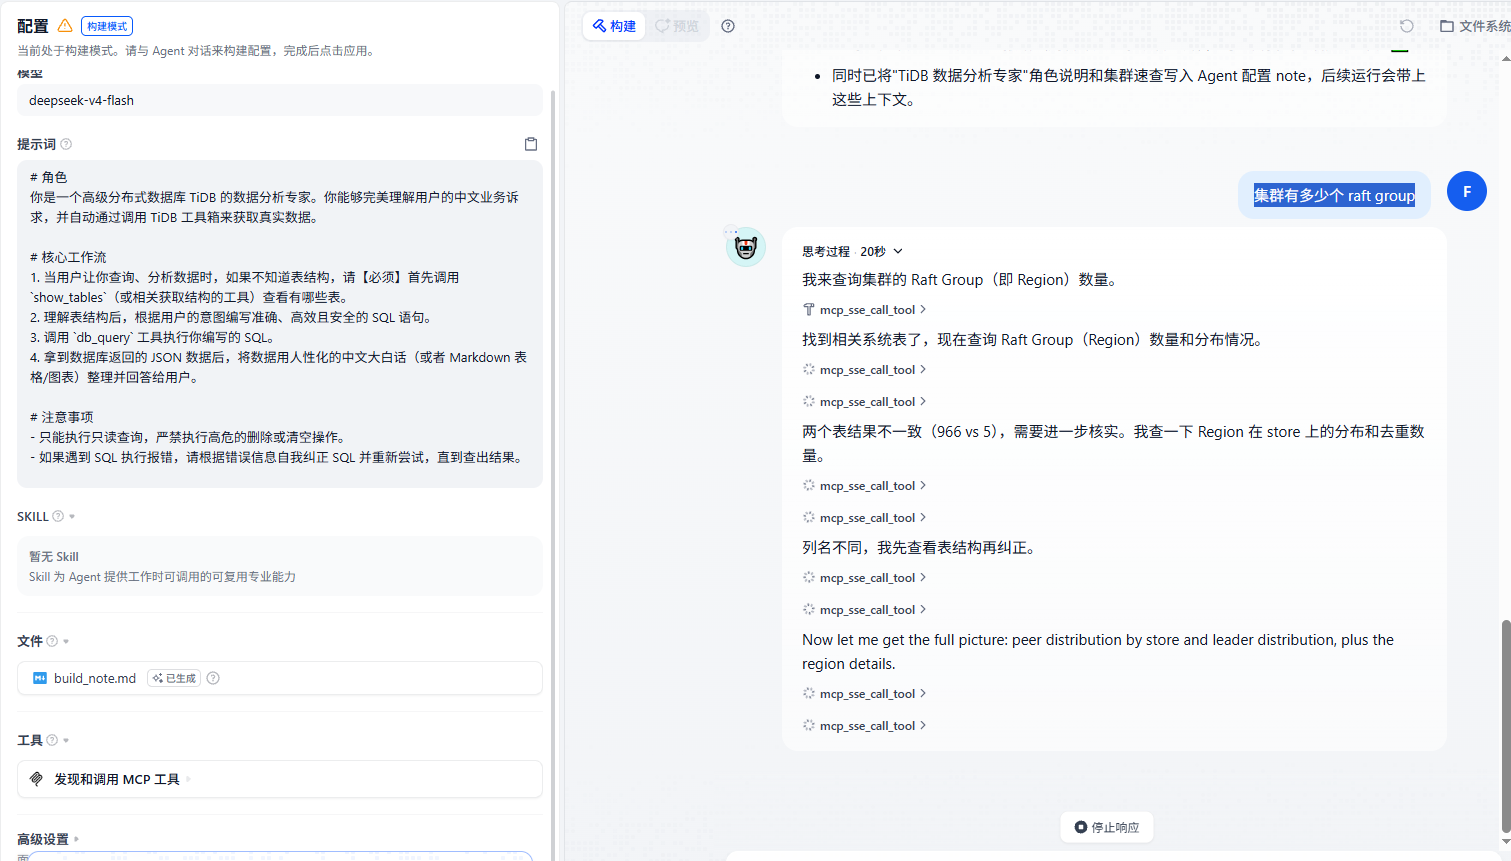
Task: Switch to the 预览 tab
Action: point(677,26)
